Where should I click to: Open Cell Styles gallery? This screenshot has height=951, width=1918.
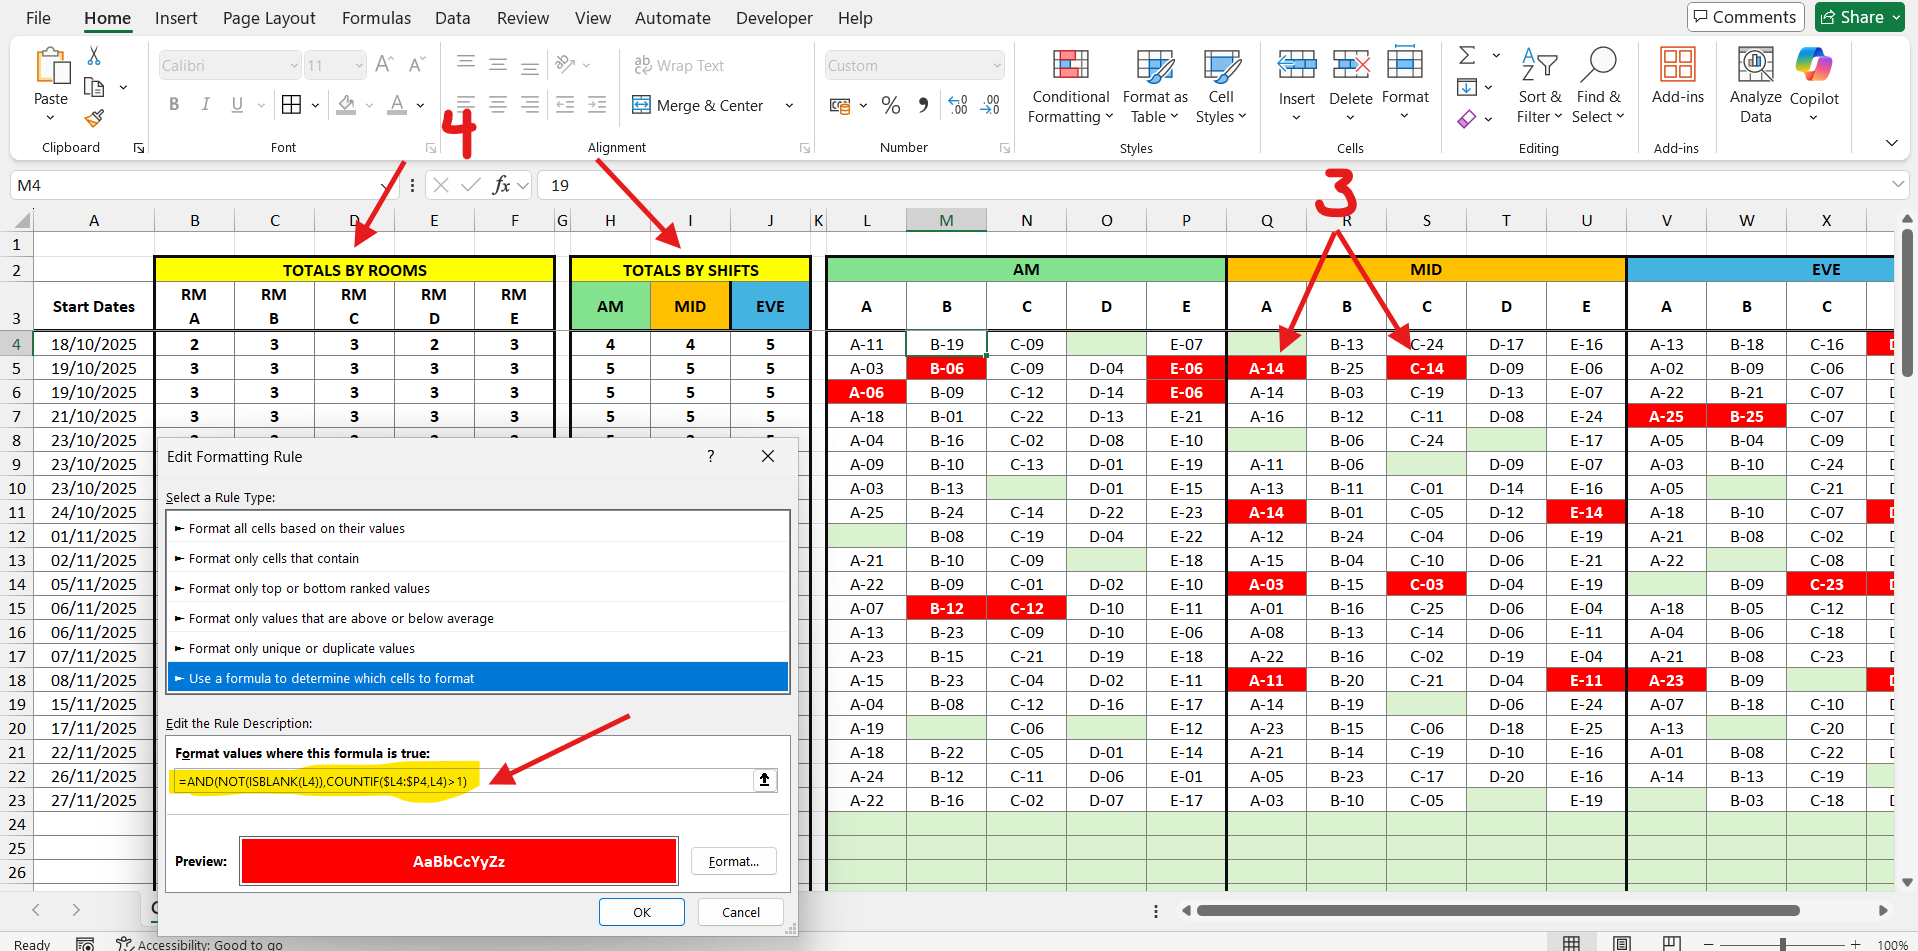[x=1221, y=87]
